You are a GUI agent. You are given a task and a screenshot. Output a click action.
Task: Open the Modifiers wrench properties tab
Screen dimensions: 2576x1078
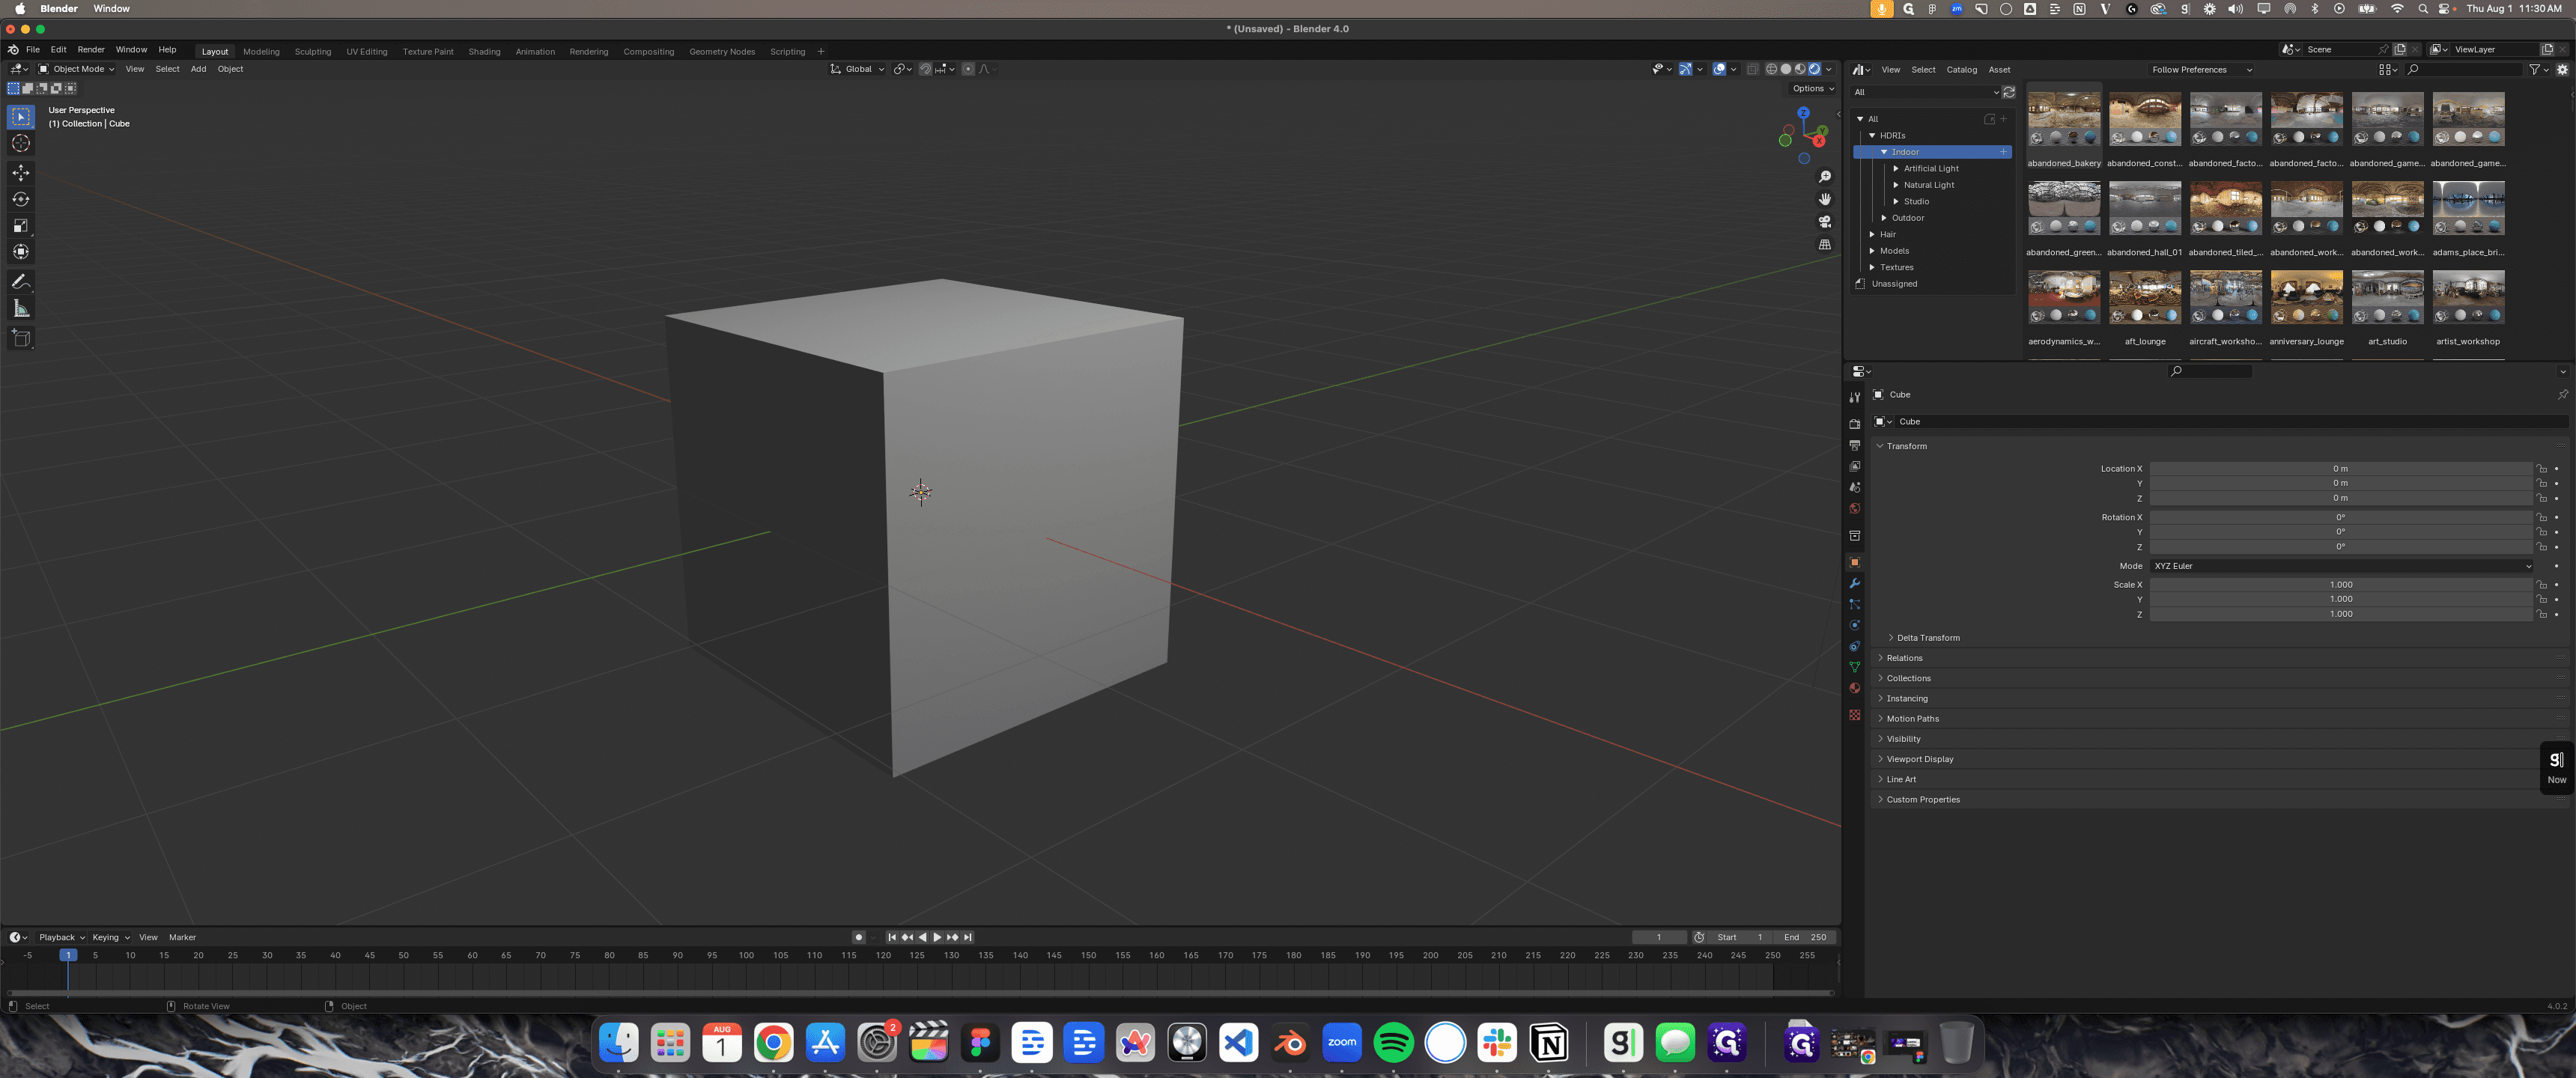coord(1854,583)
